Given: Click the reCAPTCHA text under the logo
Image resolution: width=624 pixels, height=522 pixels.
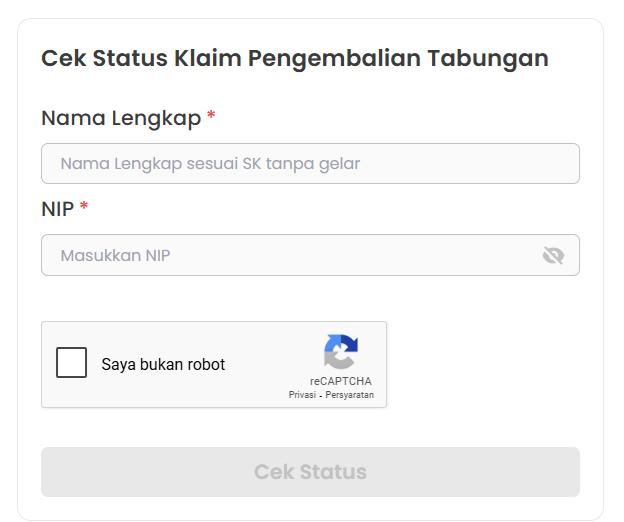Looking at the screenshot, I should [340, 381].
